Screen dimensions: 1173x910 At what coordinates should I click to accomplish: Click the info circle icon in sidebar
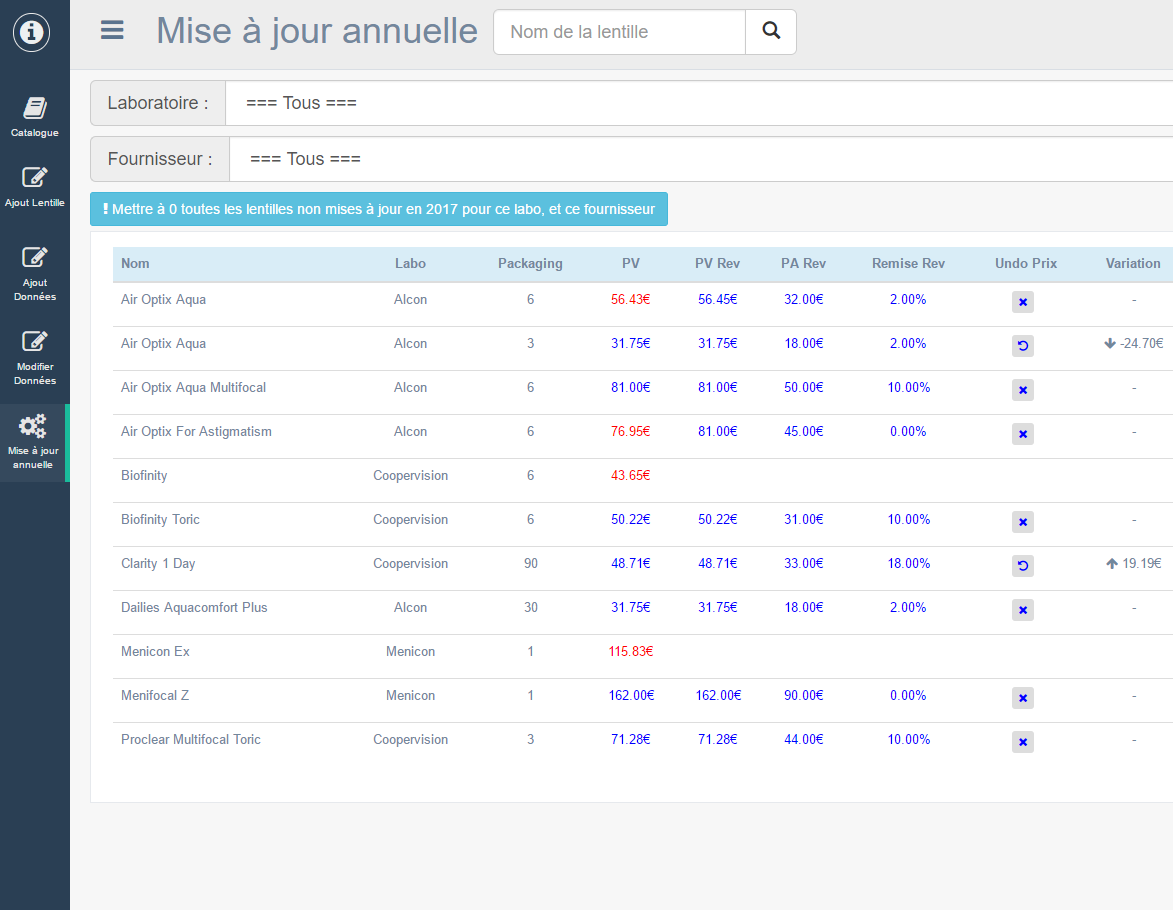tap(32, 32)
